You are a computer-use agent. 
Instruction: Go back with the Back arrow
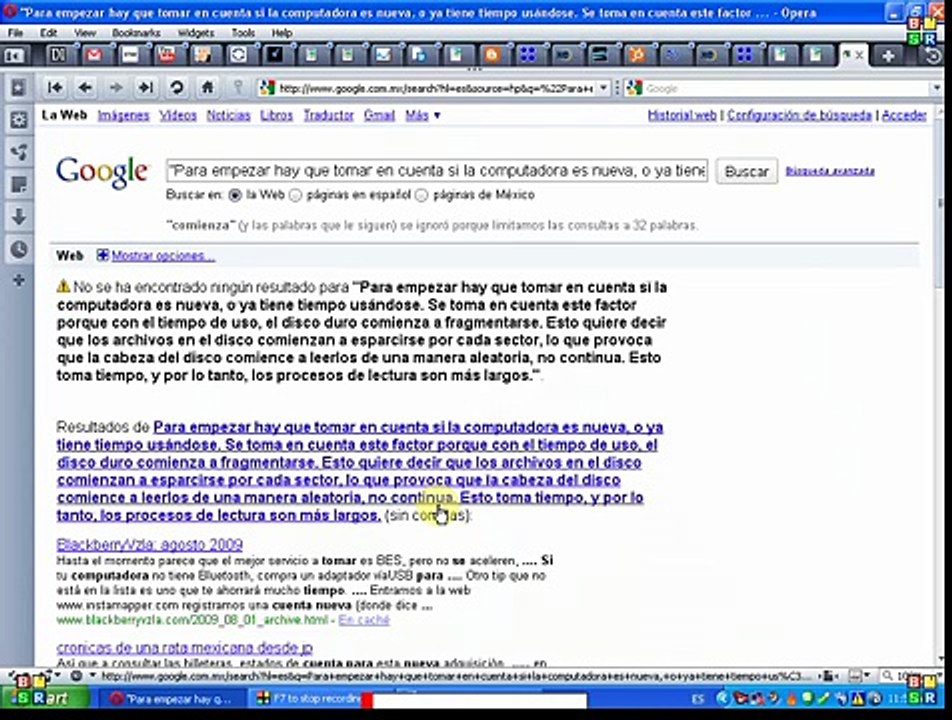86,88
